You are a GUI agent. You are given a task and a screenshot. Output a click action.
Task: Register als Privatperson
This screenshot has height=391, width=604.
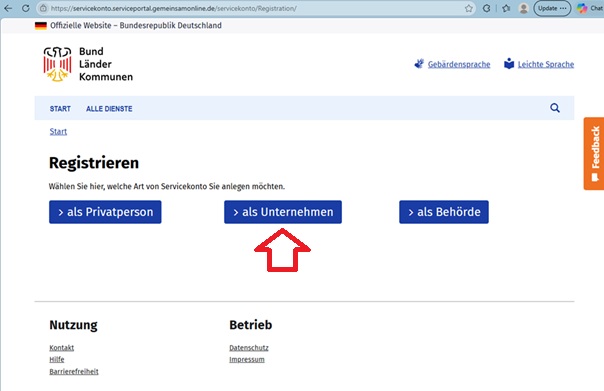pos(105,212)
